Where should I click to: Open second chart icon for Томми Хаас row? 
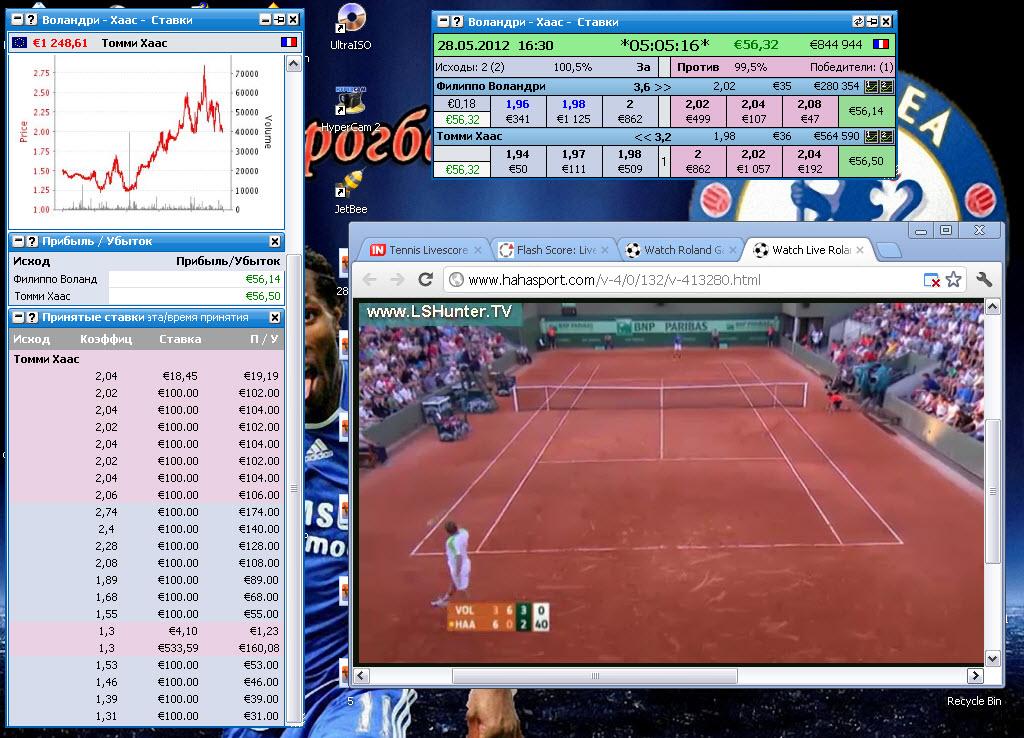(886, 136)
